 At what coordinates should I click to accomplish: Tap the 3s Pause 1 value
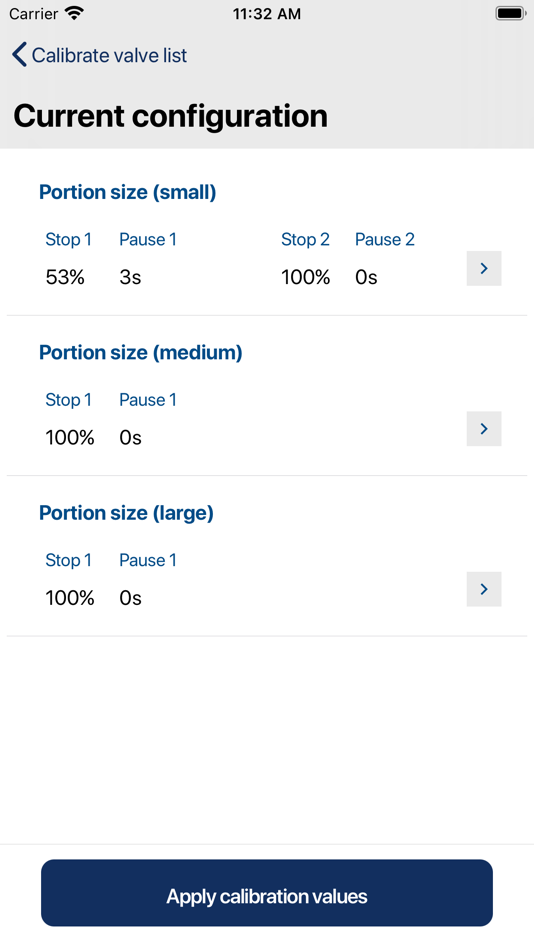pyautogui.click(x=130, y=277)
